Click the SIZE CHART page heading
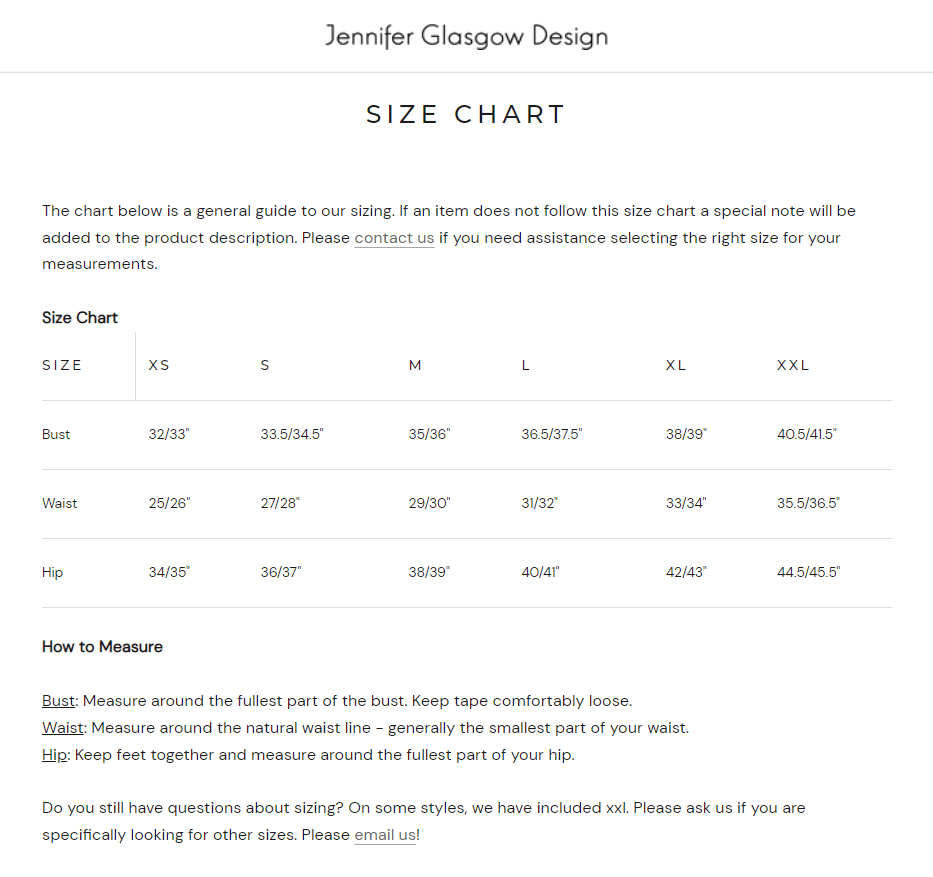Image resolution: width=933 pixels, height=877 pixels. [466, 114]
